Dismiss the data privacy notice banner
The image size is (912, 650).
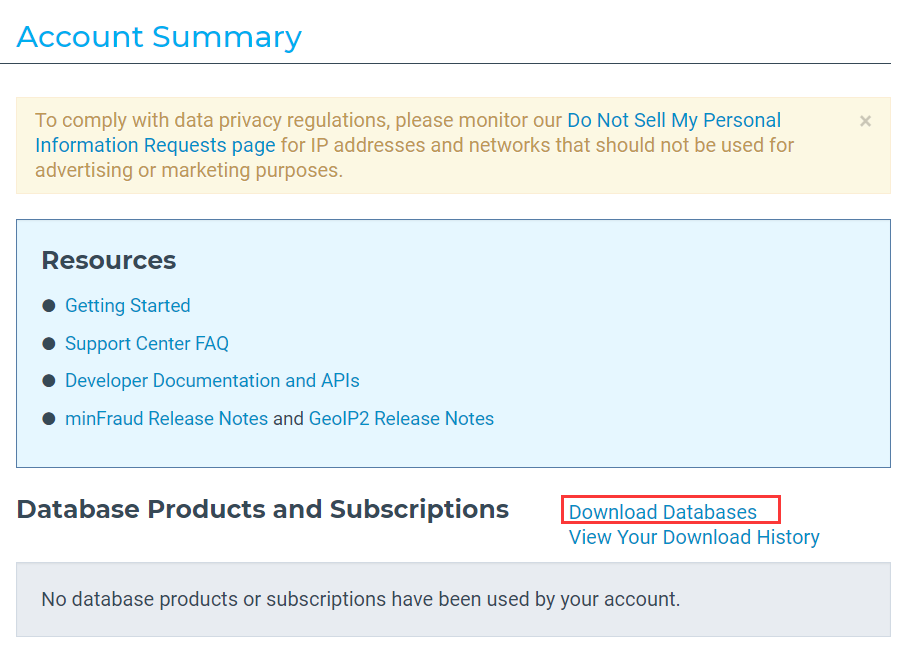865,121
